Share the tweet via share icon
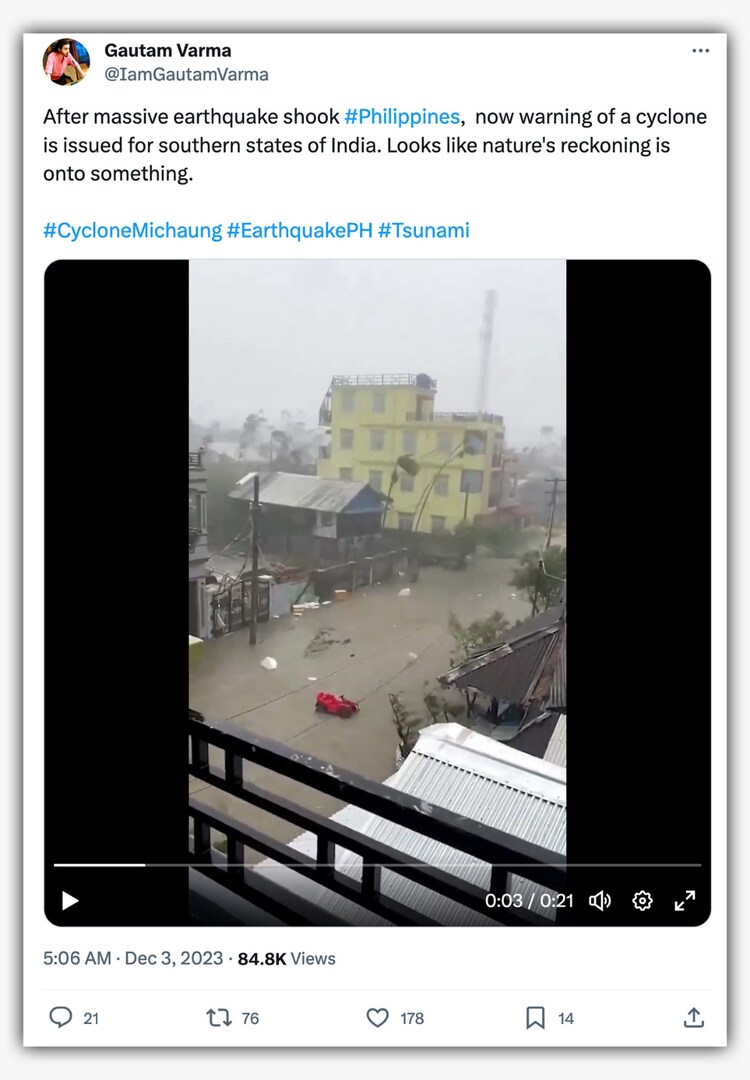The height and width of the screenshot is (1080, 750). (693, 1017)
